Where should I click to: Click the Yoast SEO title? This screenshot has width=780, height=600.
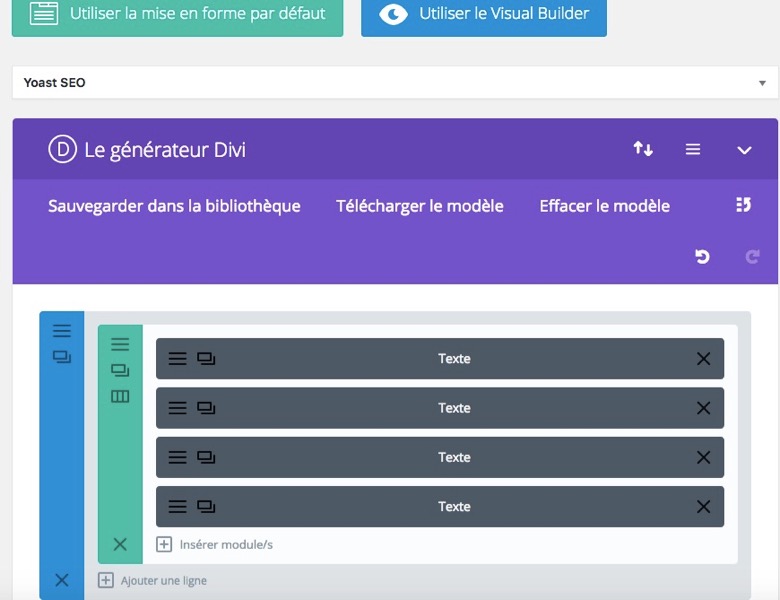pyautogui.click(x=55, y=83)
